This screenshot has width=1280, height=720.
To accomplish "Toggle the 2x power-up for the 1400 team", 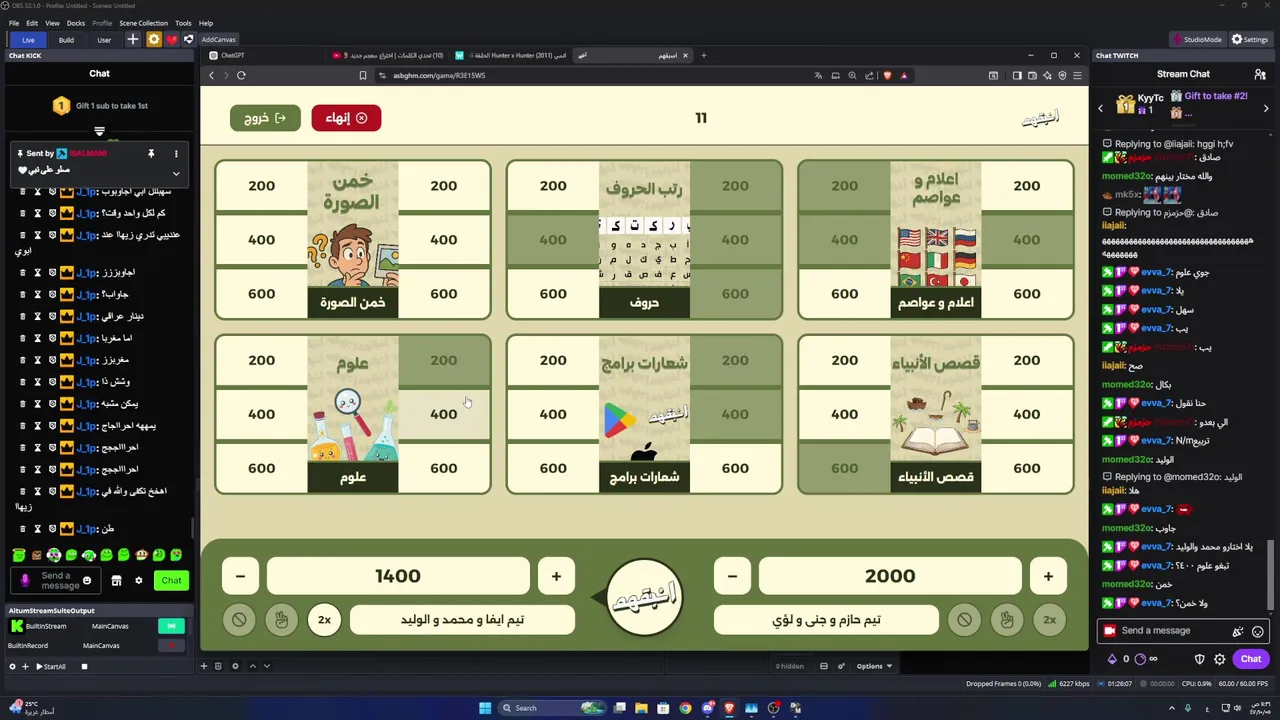I will pyautogui.click(x=324, y=620).
